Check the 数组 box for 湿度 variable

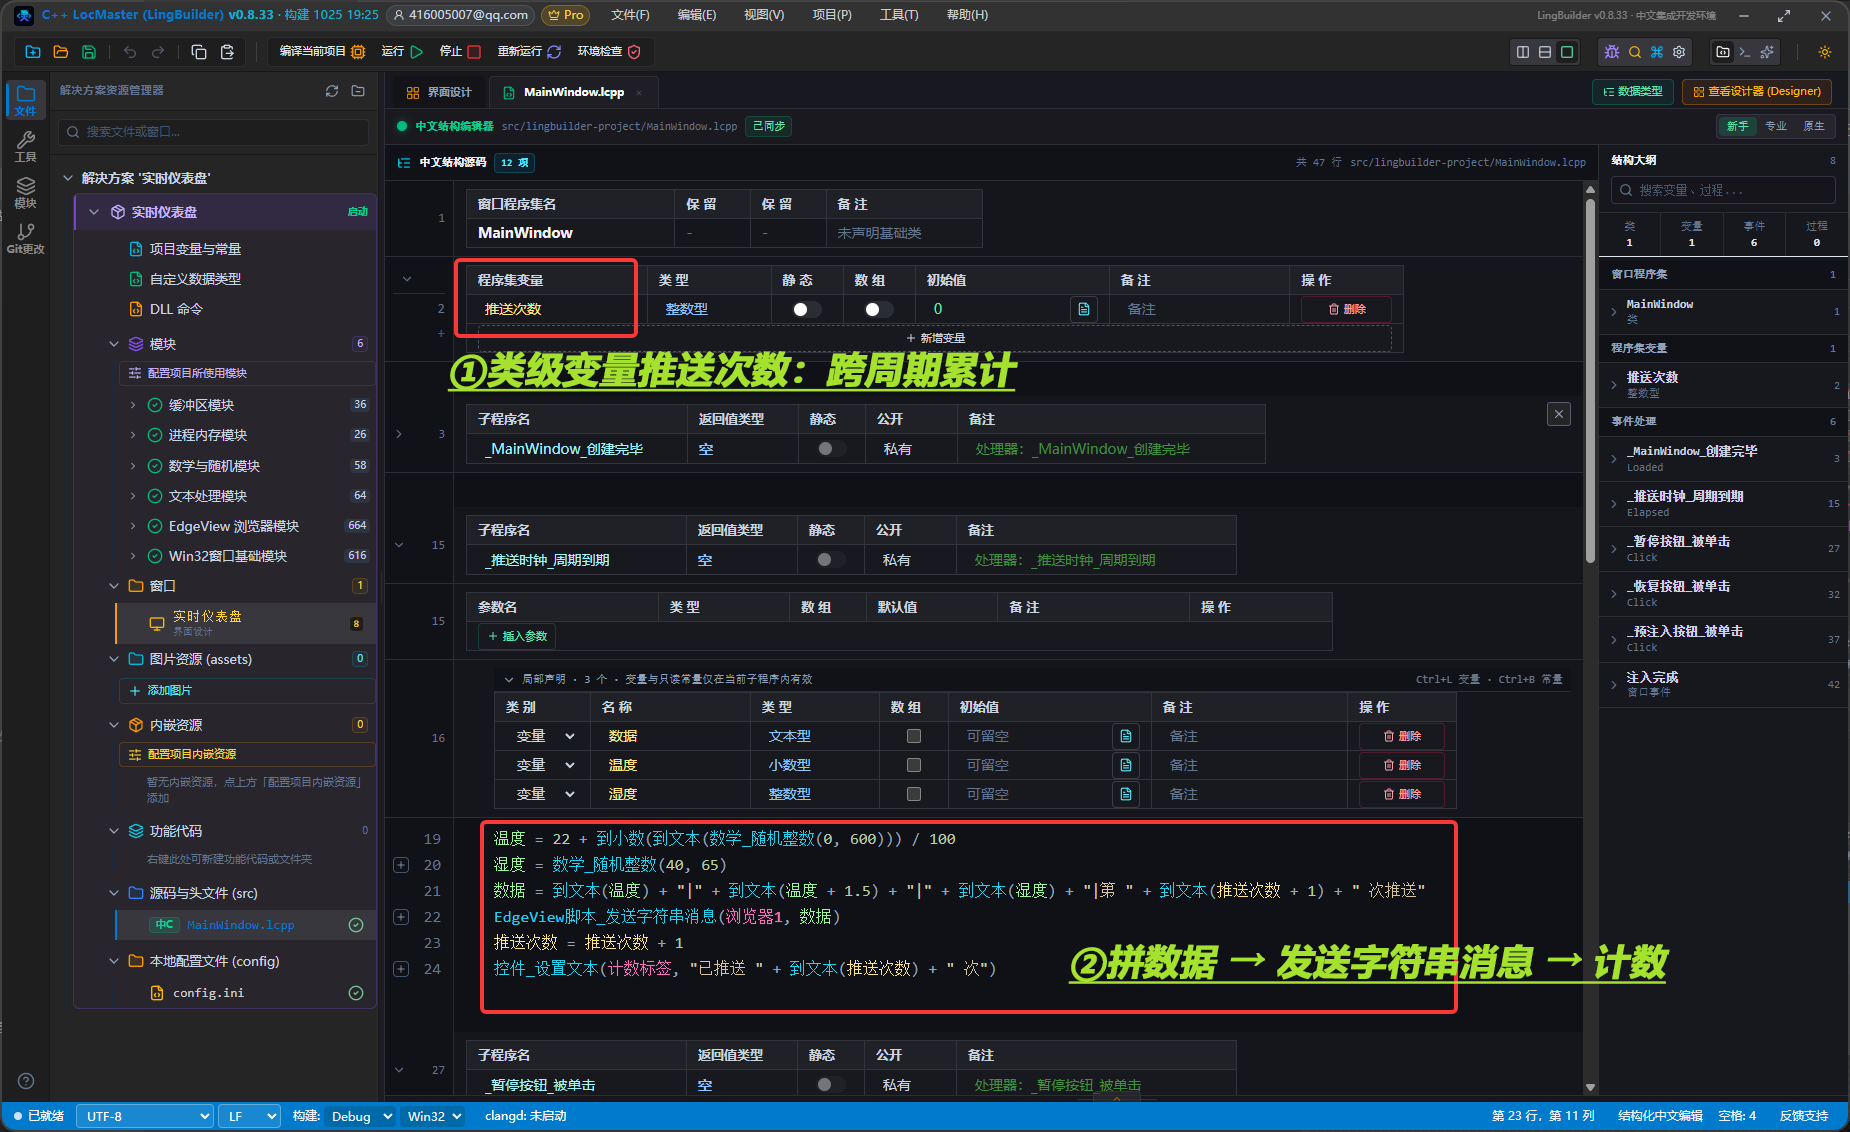pos(913,794)
